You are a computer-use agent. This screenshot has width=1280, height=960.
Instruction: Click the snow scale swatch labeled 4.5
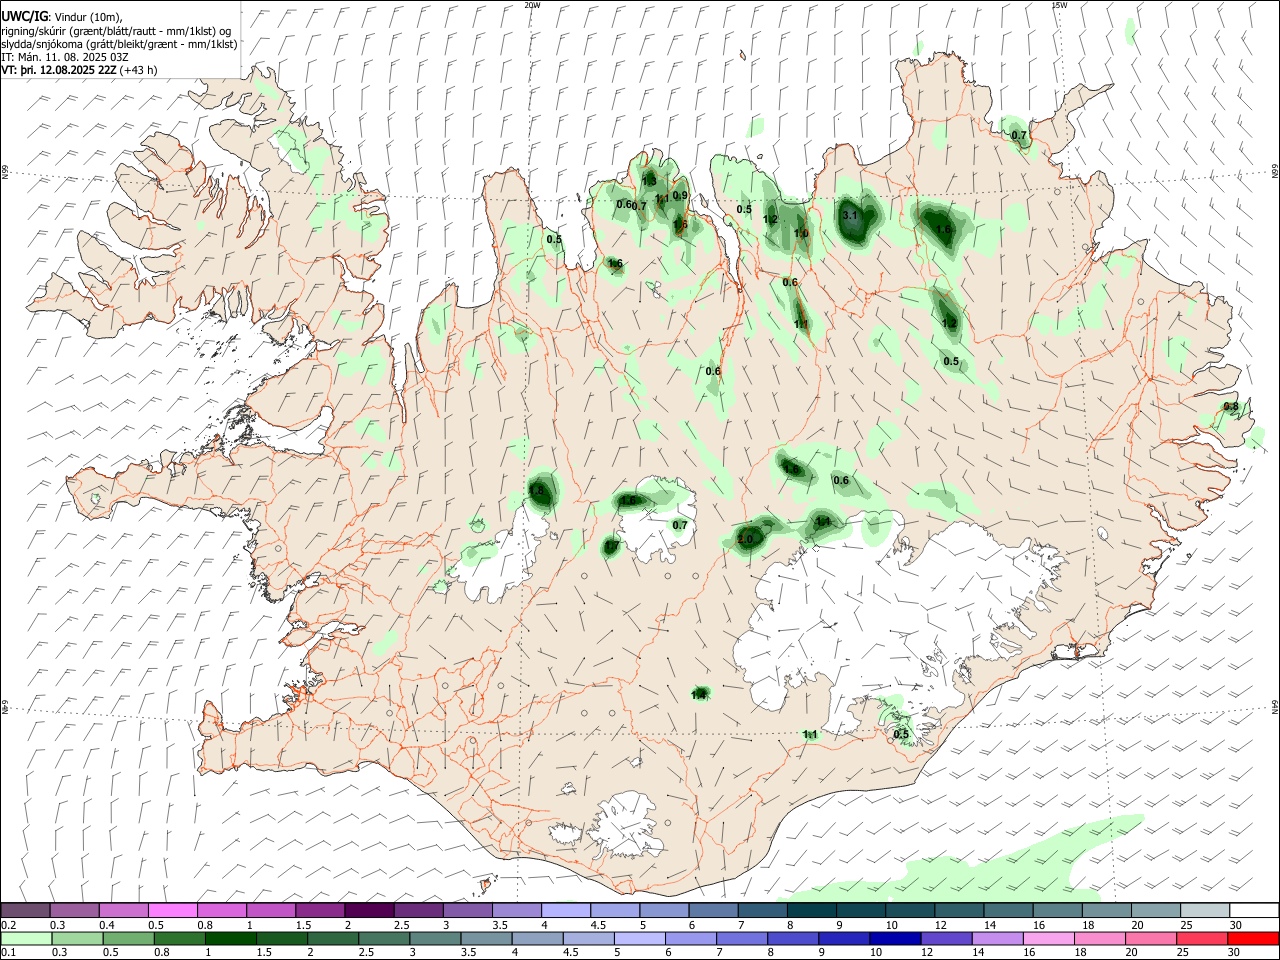615,910
